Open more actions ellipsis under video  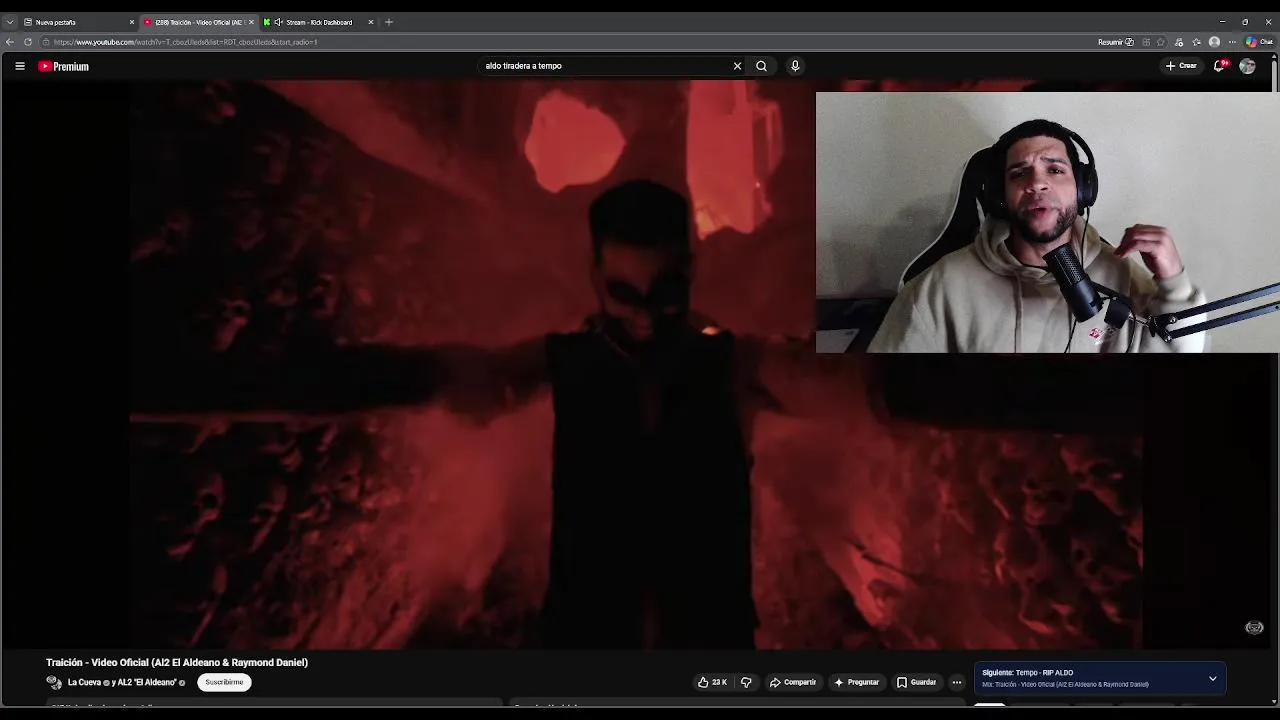click(x=956, y=682)
